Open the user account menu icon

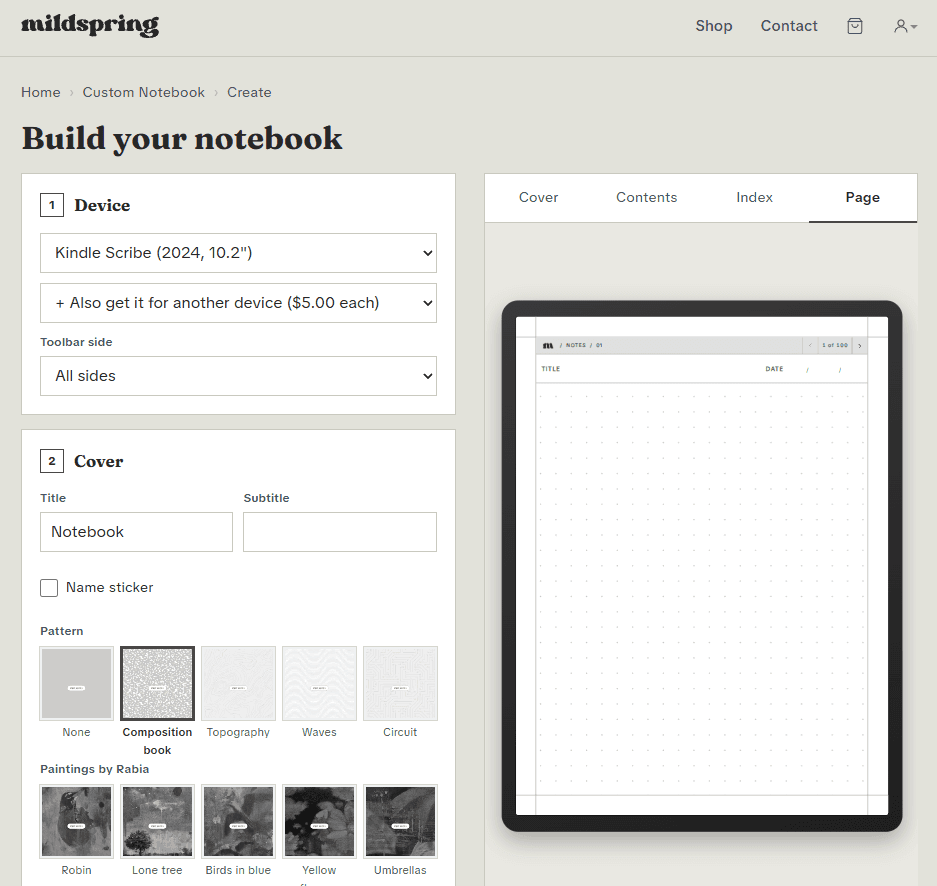(905, 26)
